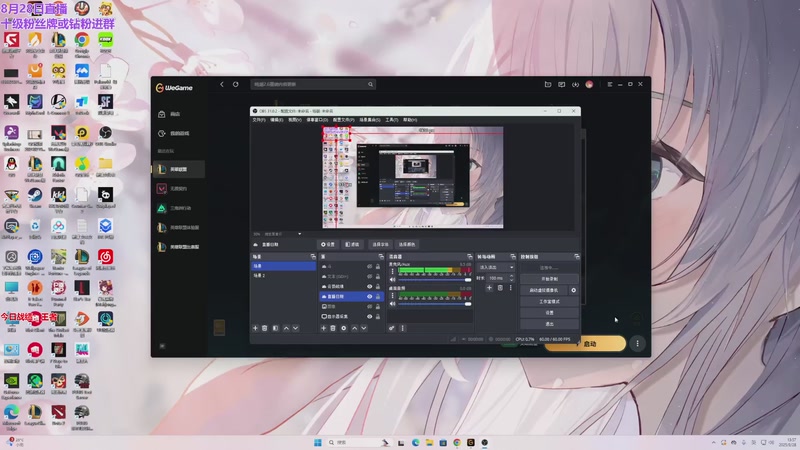Go back in WeGame
The height and width of the screenshot is (450, 800).
pos(222,84)
